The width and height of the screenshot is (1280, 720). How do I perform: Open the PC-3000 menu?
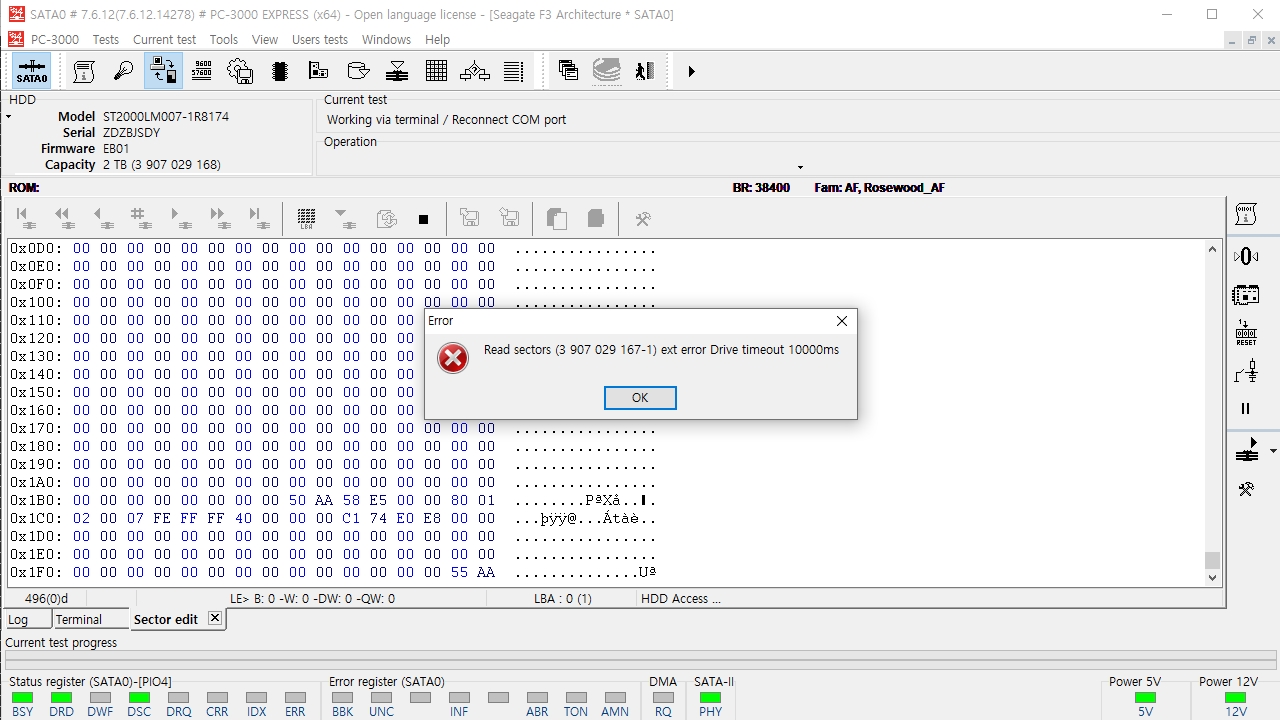click(x=54, y=40)
